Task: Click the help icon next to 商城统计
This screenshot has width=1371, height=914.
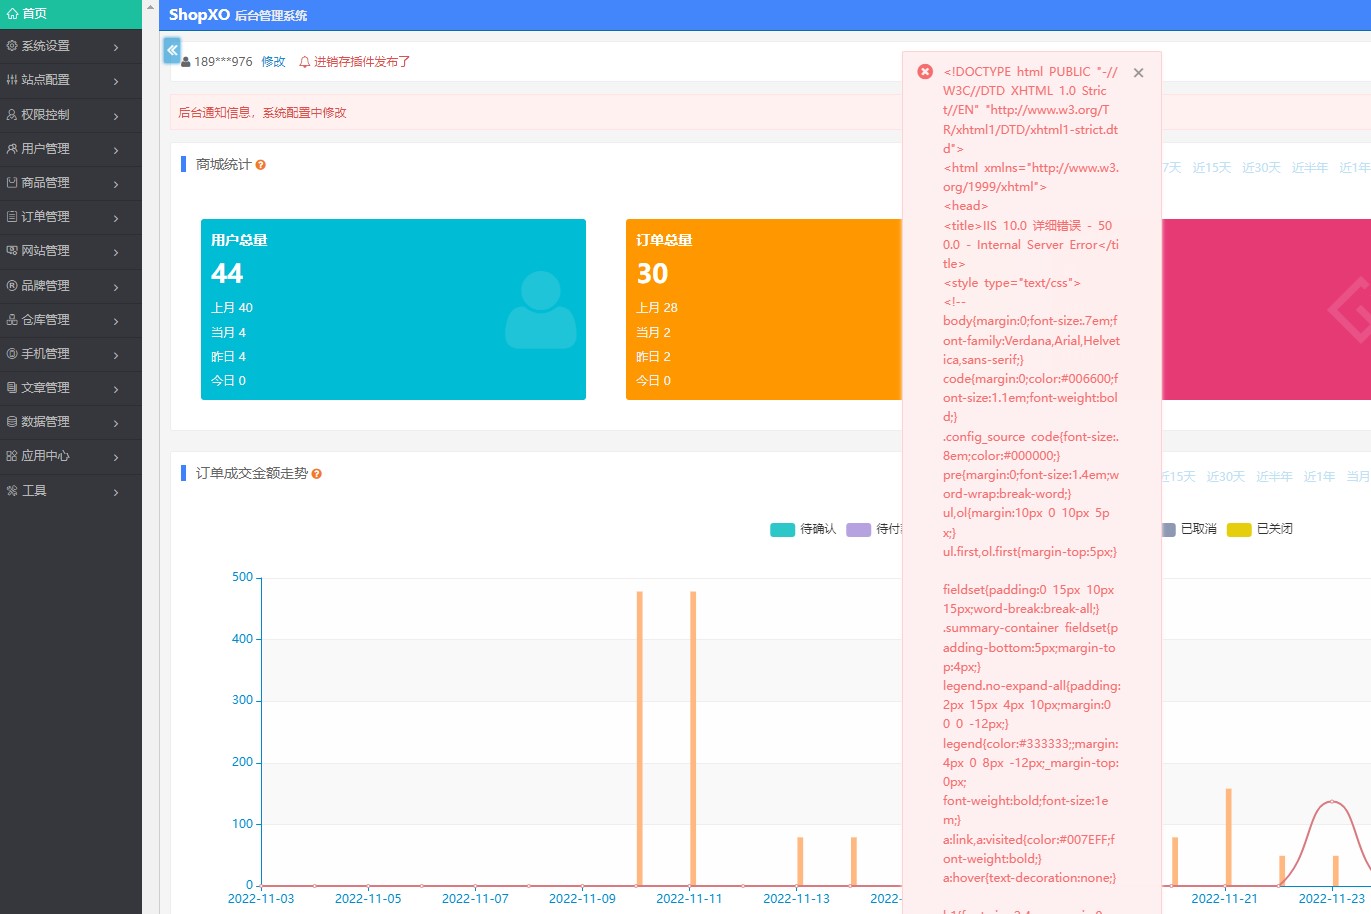Action: point(261,165)
